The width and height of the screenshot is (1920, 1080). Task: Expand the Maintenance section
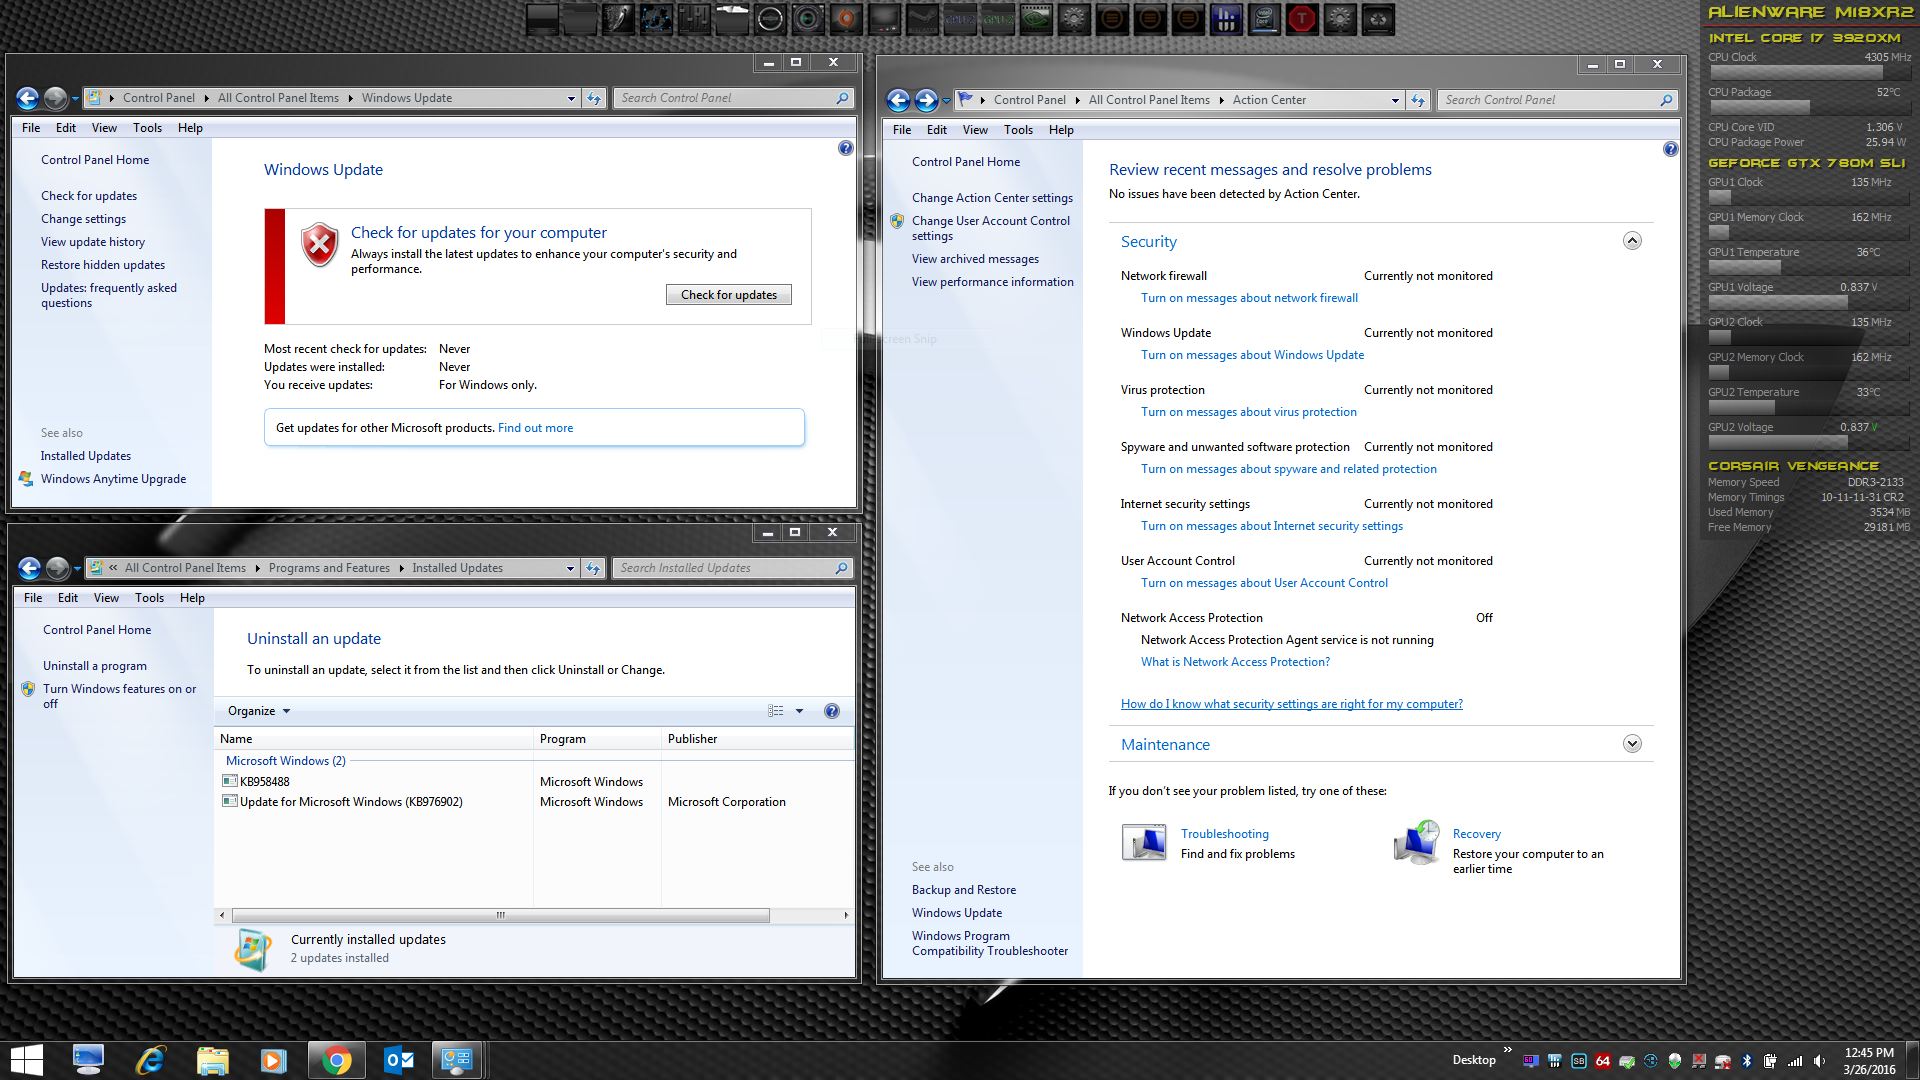(x=1632, y=744)
